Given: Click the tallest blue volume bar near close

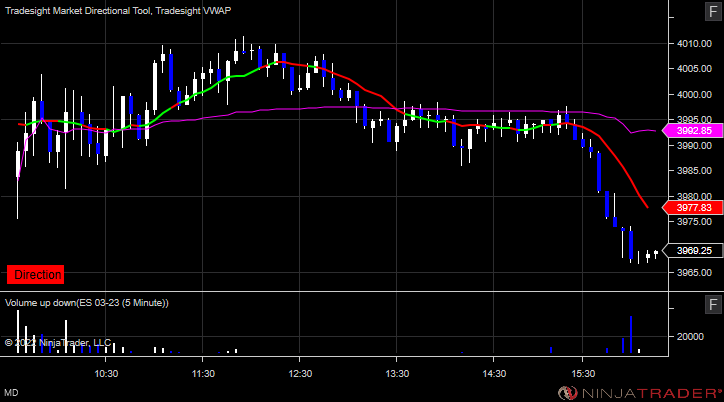Looking at the screenshot, I should (631, 335).
